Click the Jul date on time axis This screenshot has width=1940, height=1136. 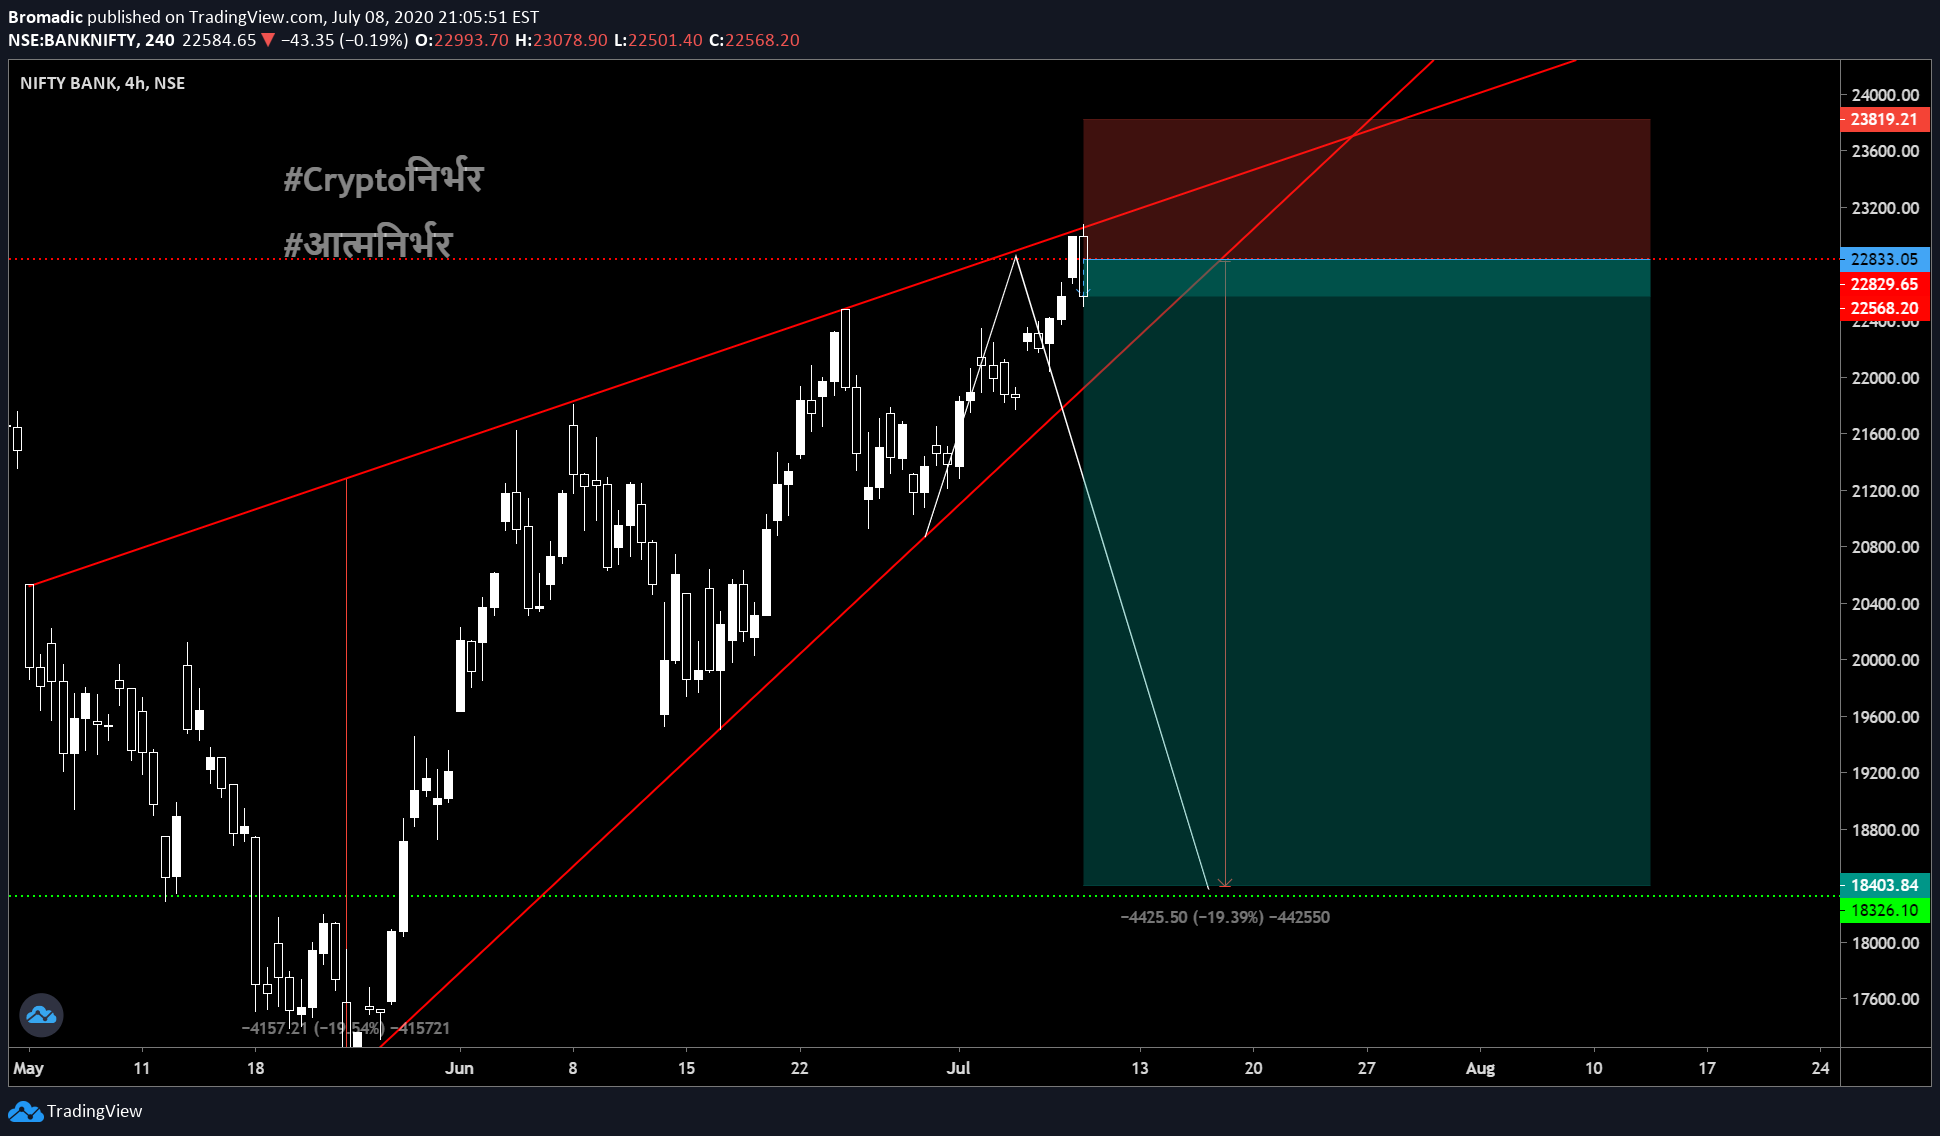[x=958, y=1068]
